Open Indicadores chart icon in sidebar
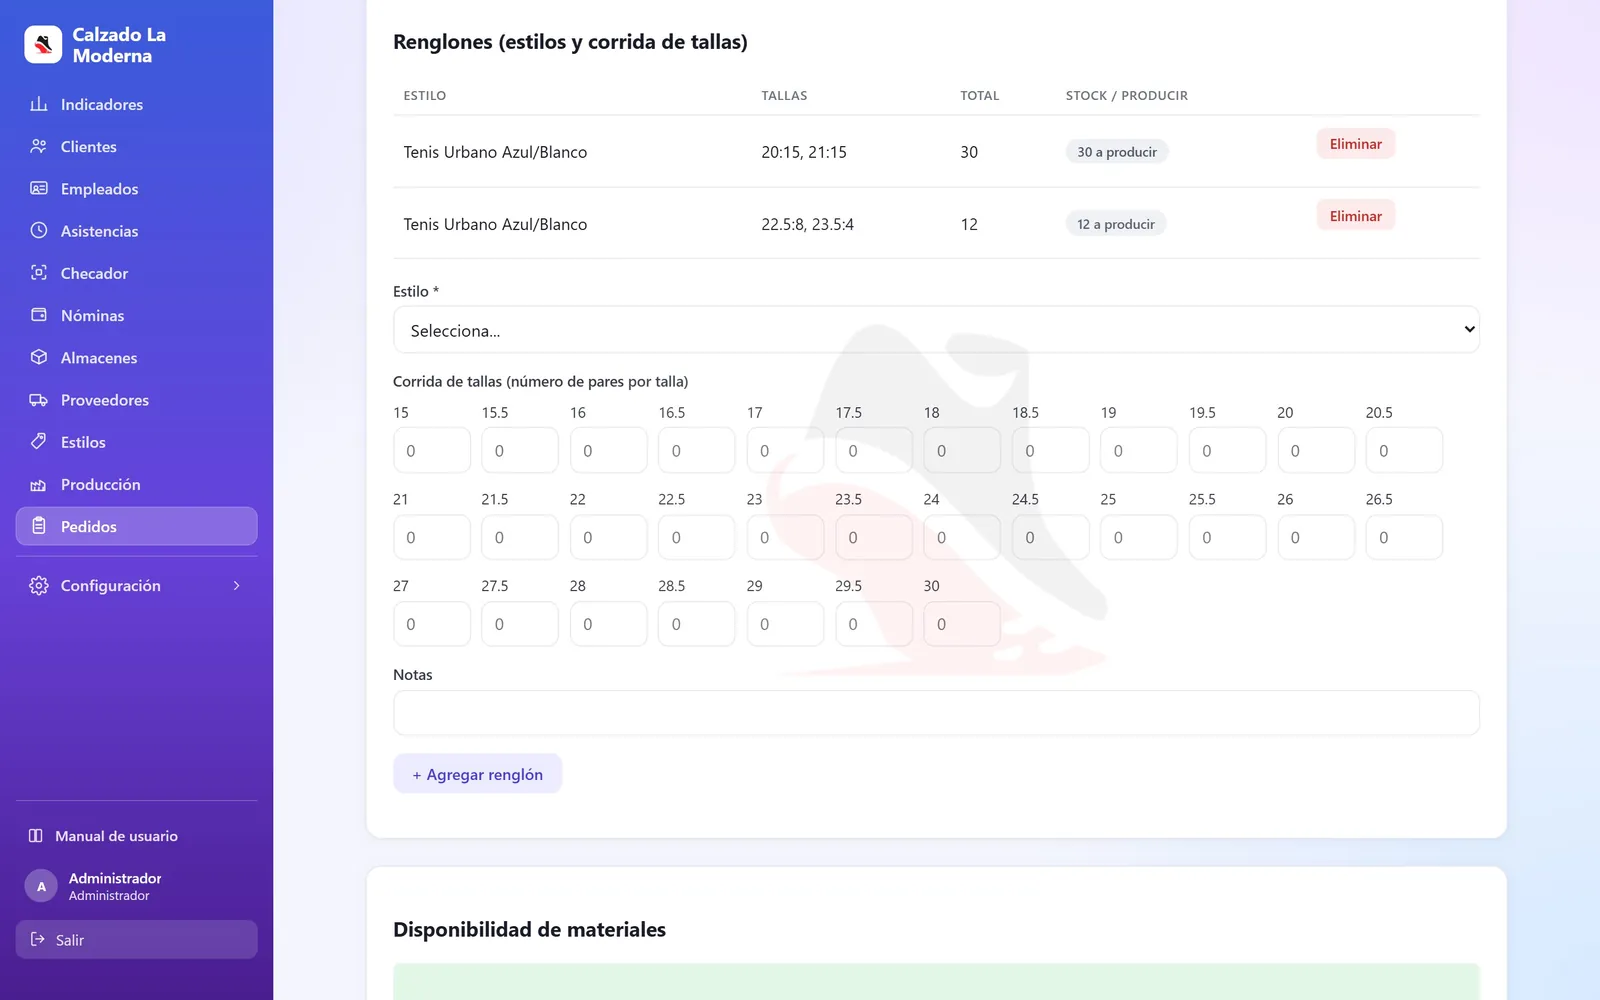The height and width of the screenshot is (1000, 1600). pyautogui.click(x=39, y=104)
